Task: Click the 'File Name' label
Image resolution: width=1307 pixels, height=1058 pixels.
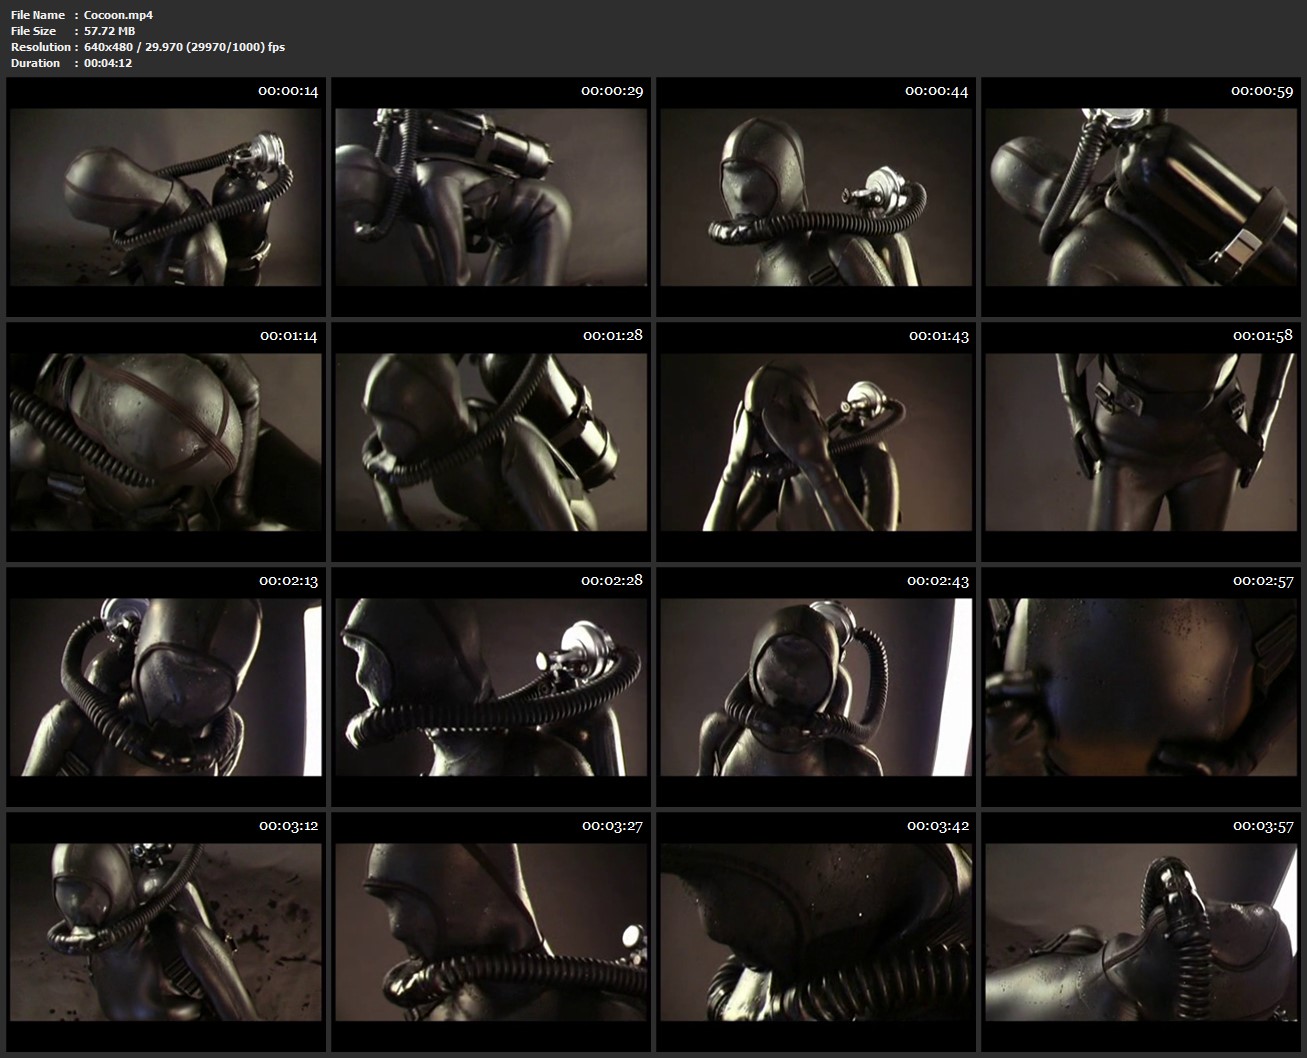Action: click(38, 15)
